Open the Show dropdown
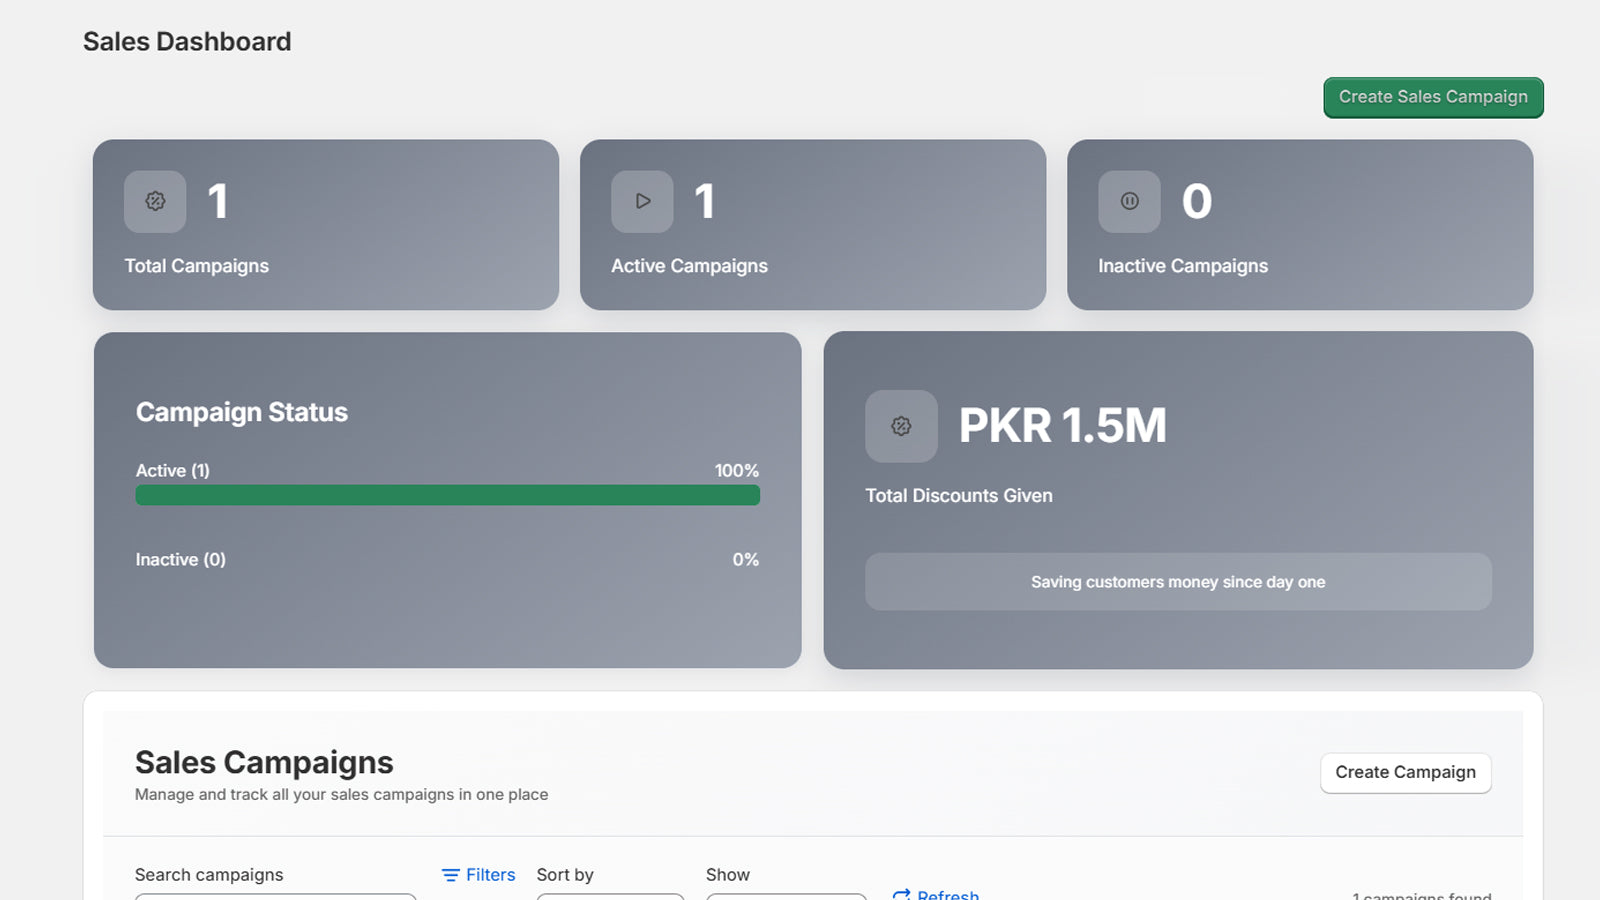 pos(786,896)
